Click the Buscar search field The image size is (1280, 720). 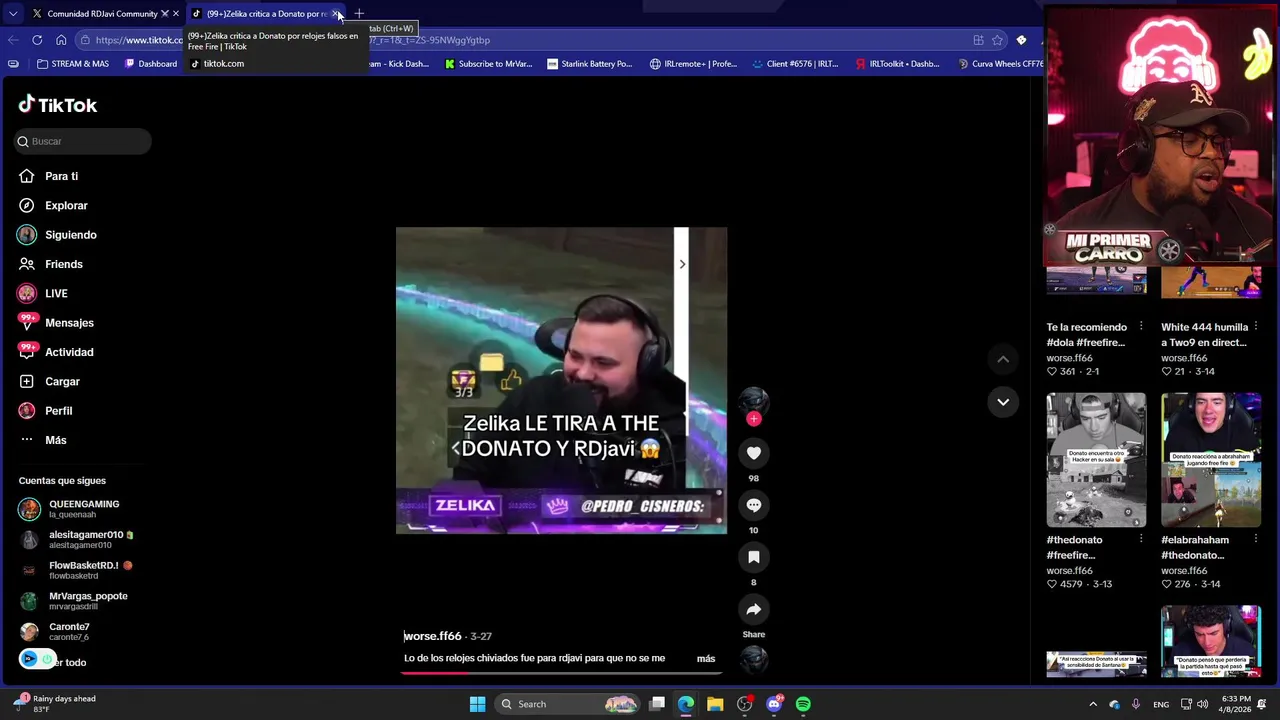(x=83, y=141)
